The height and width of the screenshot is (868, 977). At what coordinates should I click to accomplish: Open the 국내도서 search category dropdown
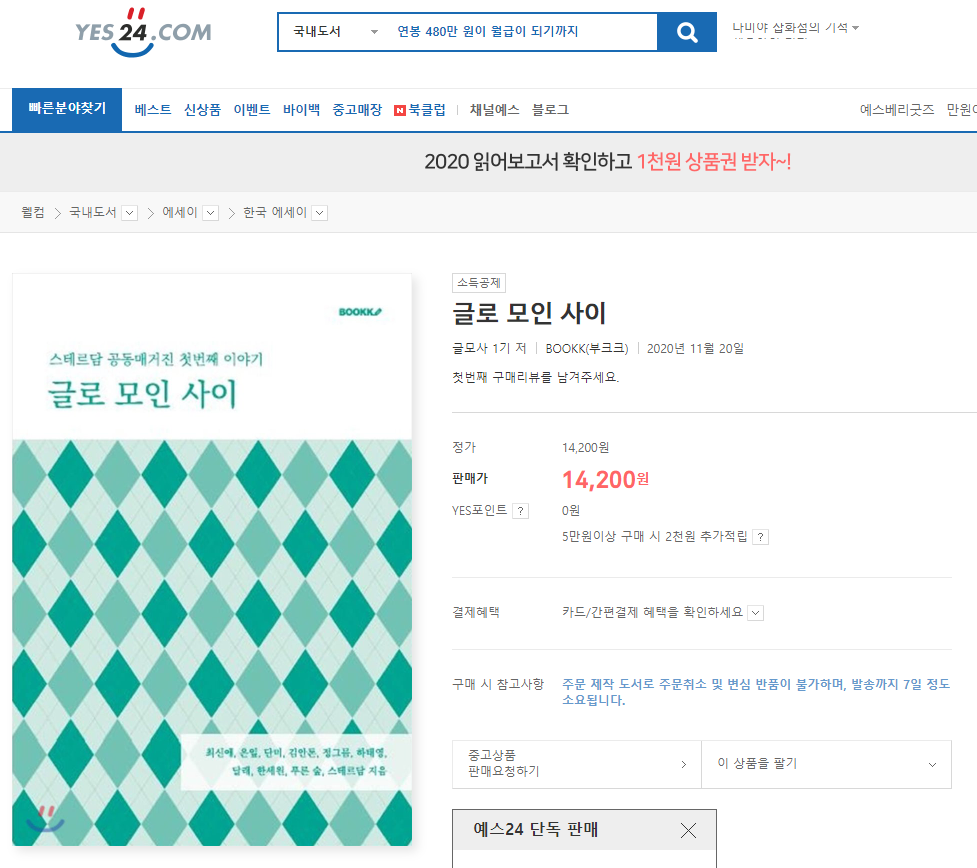coord(335,32)
